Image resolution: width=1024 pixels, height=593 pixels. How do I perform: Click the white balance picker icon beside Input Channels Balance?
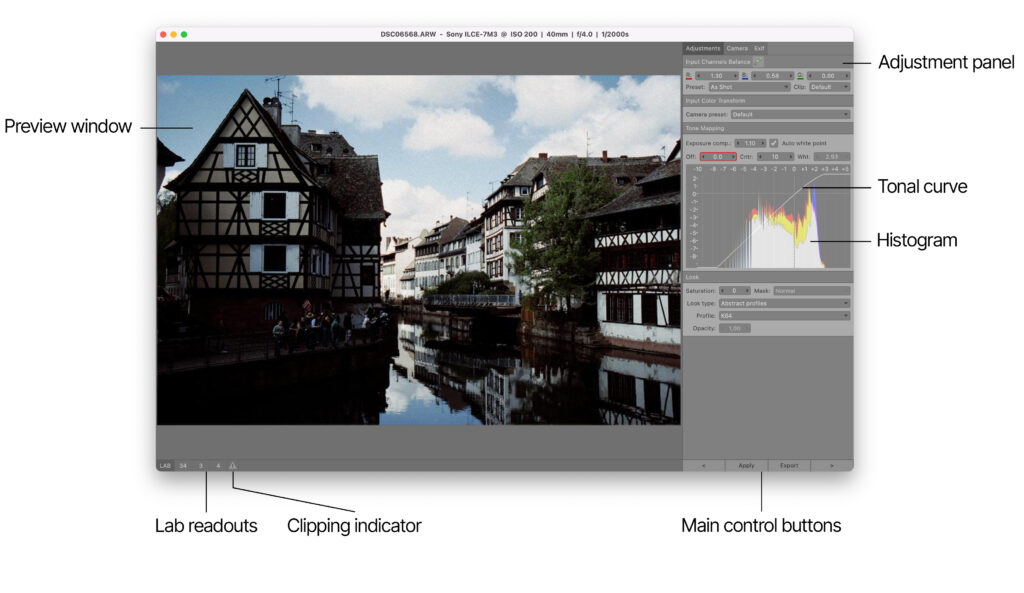click(x=758, y=61)
